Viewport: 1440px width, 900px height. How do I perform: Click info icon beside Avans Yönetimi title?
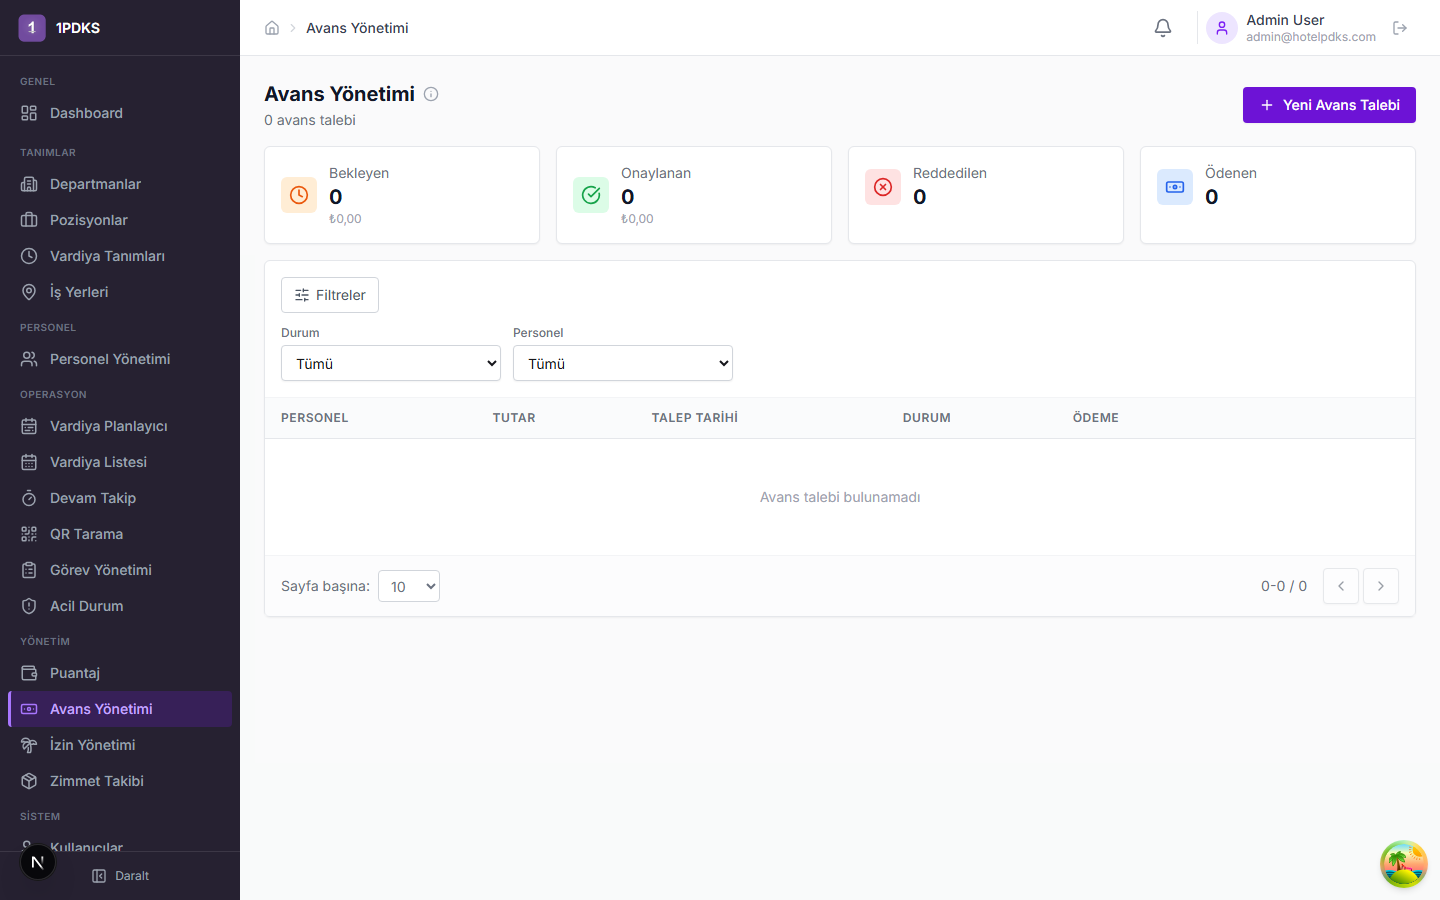(x=431, y=94)
